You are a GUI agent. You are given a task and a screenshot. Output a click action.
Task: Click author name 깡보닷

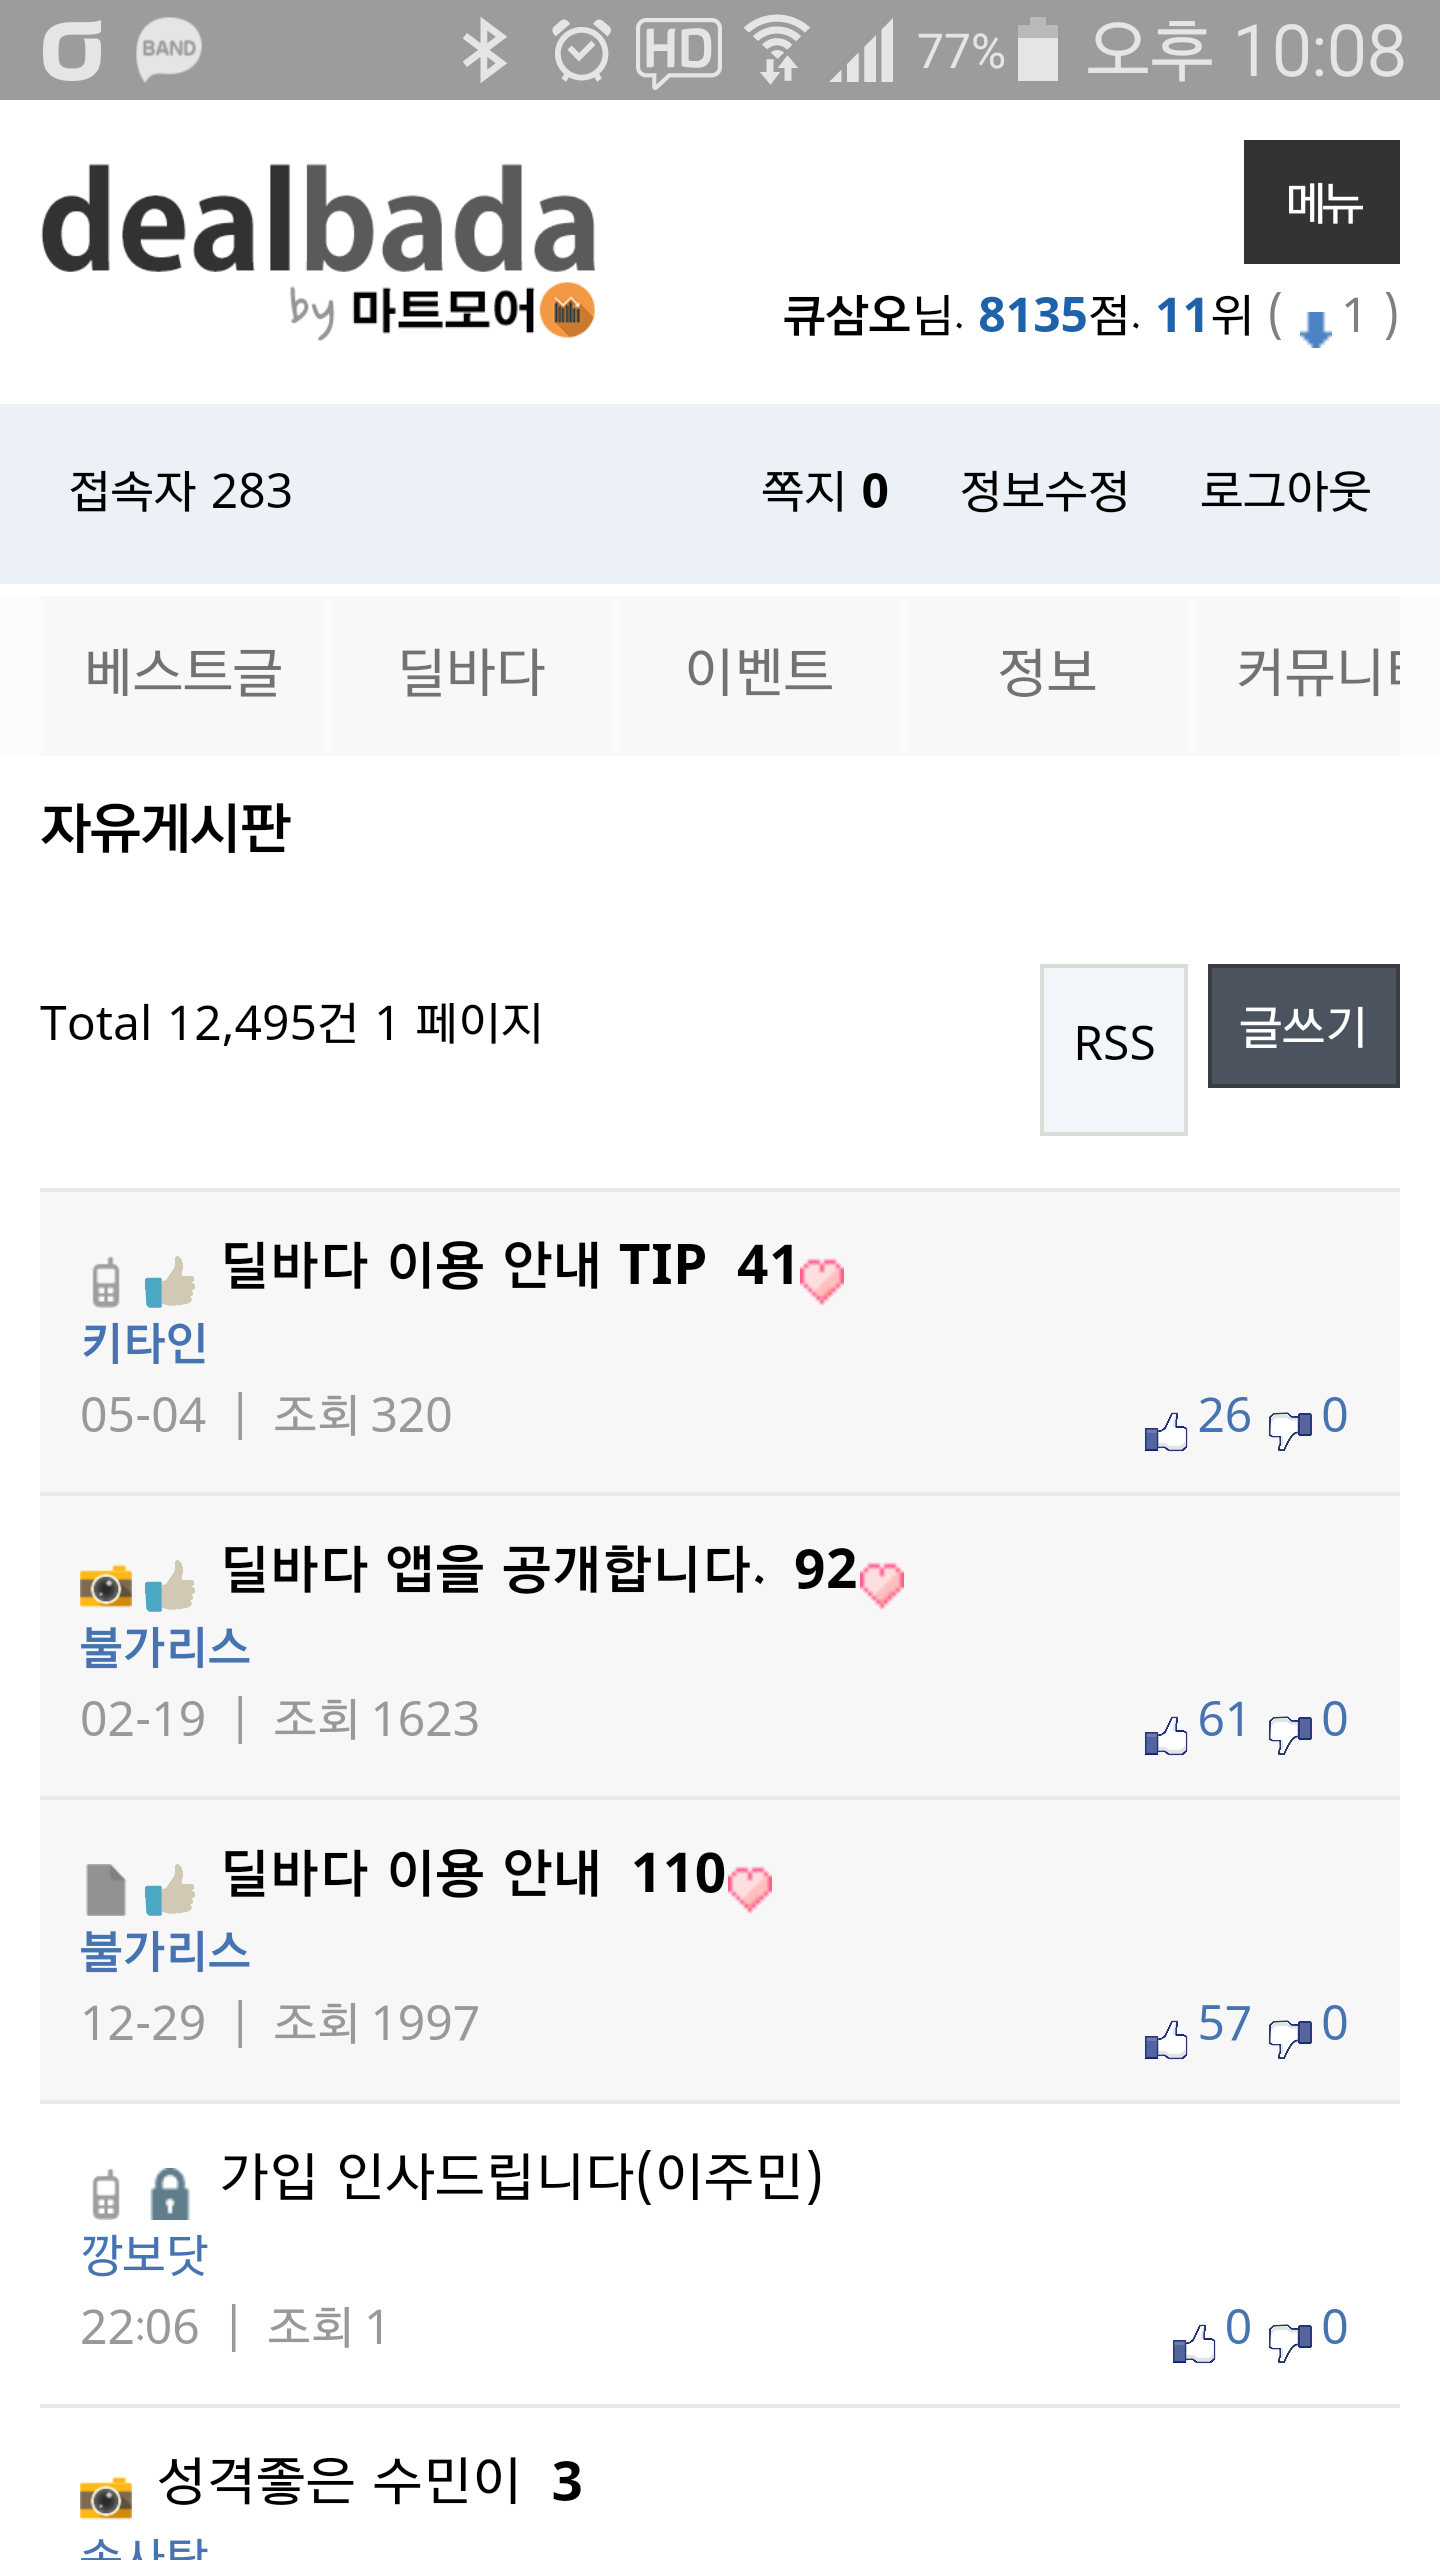pos(144,2254)
